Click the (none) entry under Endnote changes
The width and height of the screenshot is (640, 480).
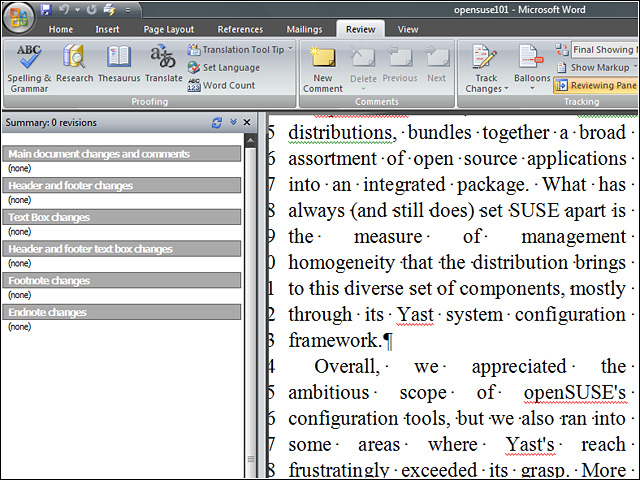tap(20, 327)
